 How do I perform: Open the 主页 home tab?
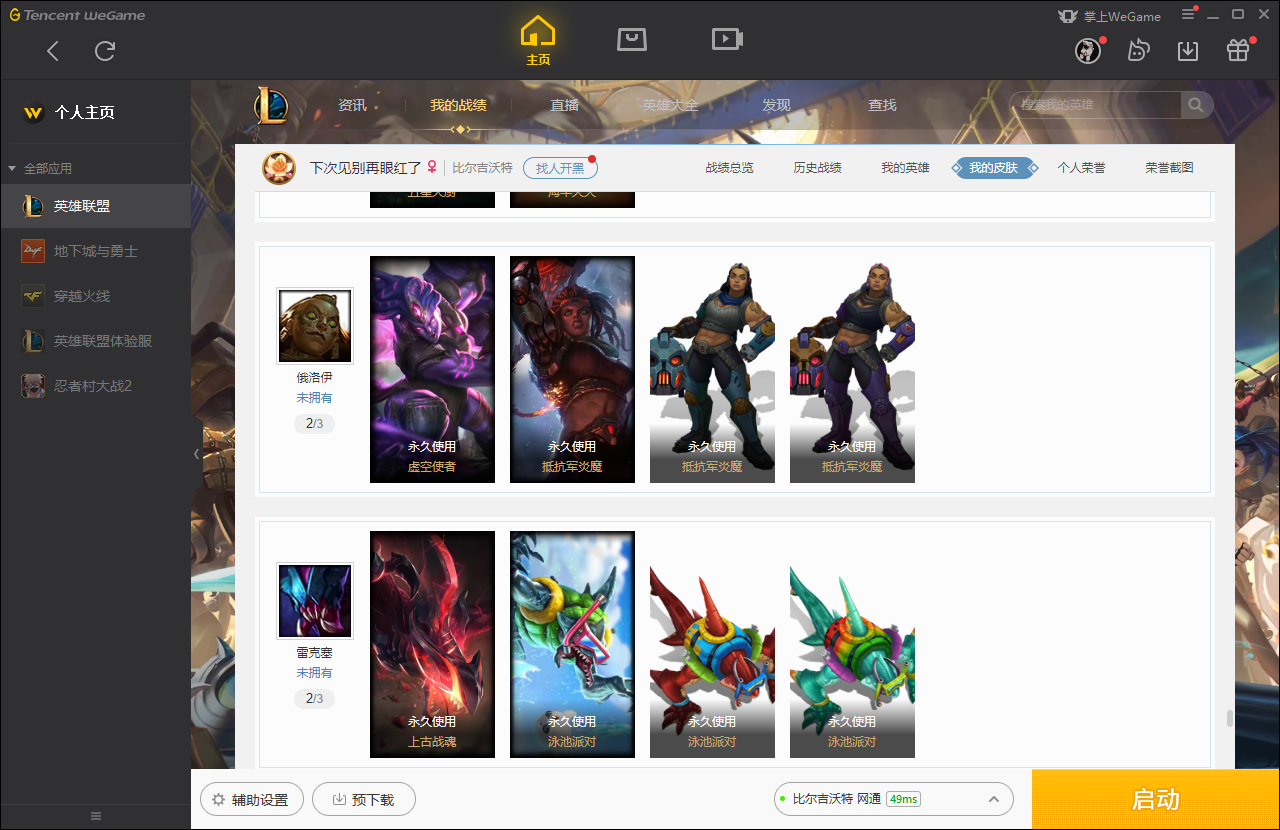pos(538,41)
